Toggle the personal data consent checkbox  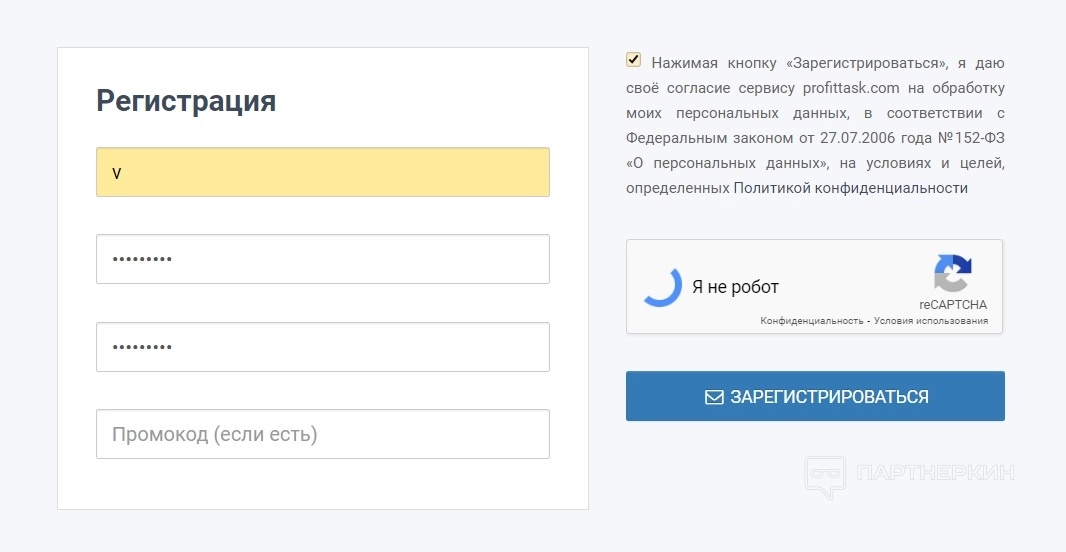[x=634, y=60]
